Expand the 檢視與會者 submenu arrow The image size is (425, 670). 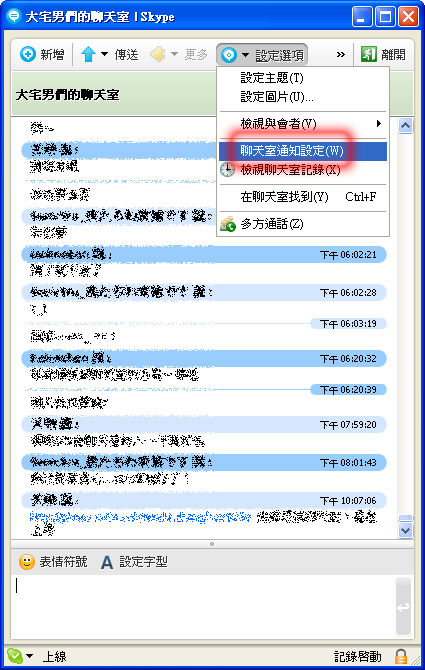tap(378, 124)
